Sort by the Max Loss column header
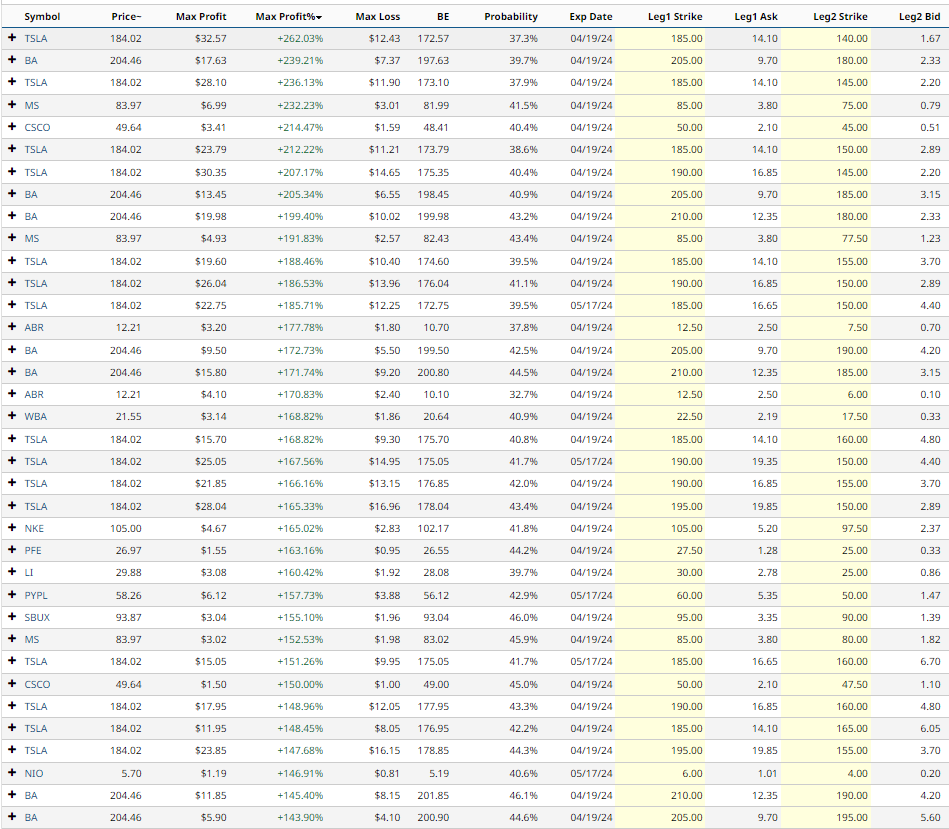 click(378, 16)
